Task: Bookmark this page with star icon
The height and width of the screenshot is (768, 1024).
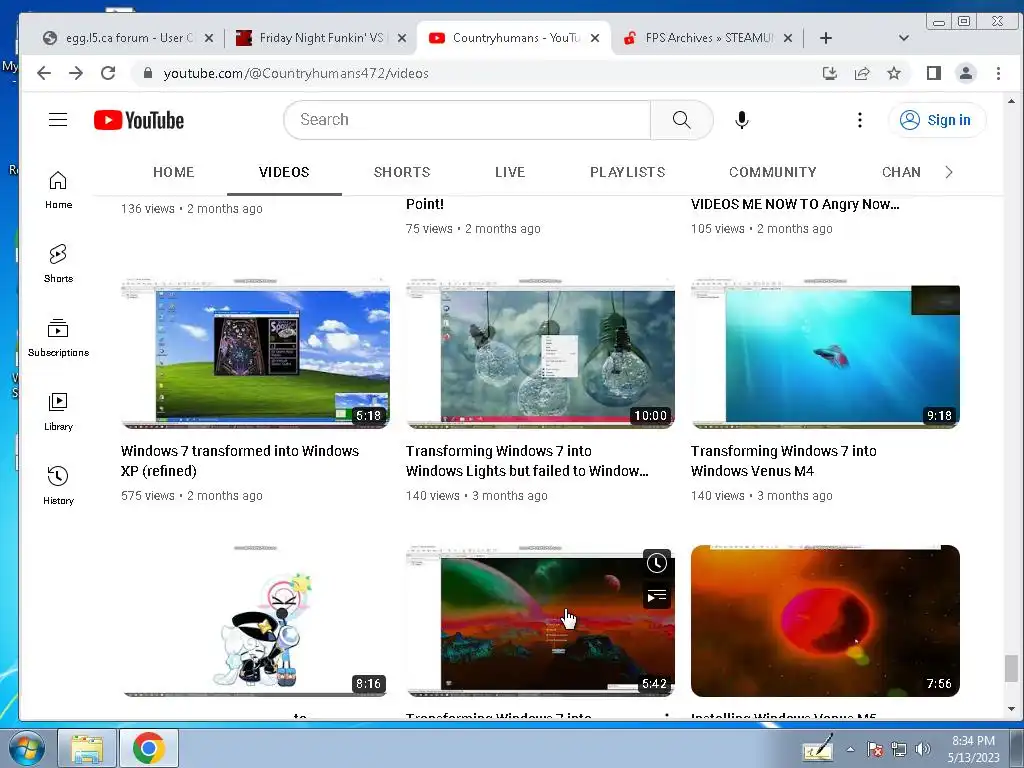Action: click(x=894, y=73)
